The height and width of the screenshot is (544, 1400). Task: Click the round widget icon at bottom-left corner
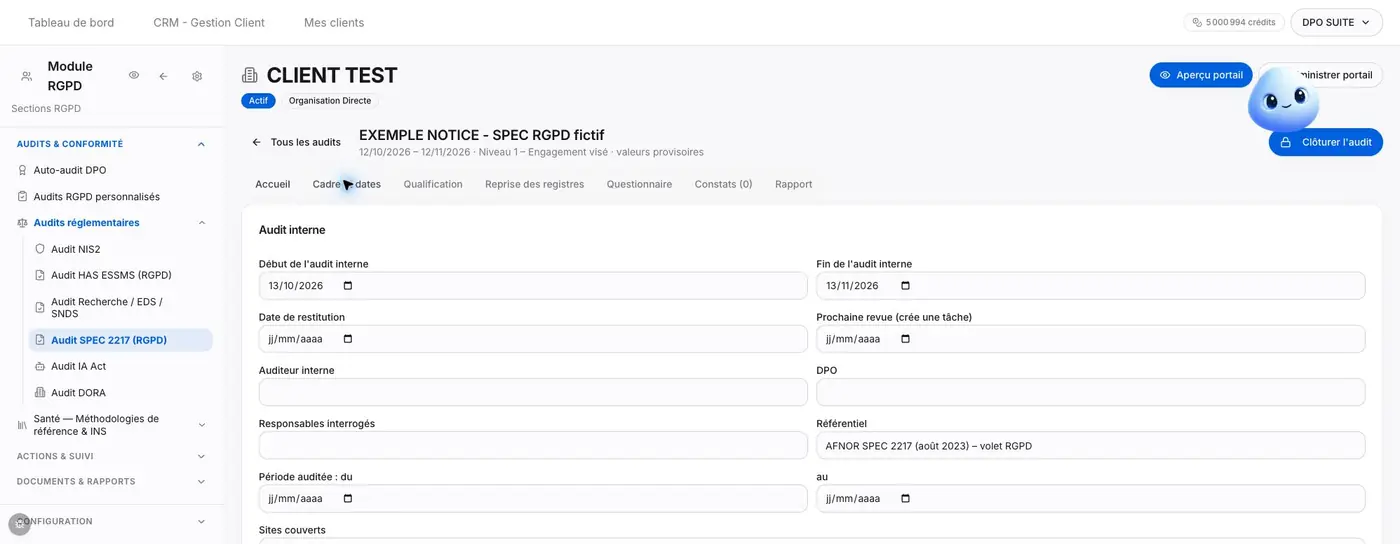coord(19,524)
